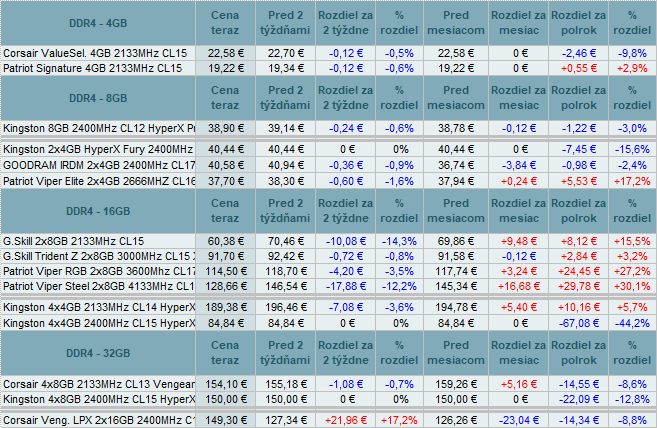Click Cena teraz header in DDR4 - 4GB section
This screenshot has width=657, height=428.
pyautogui.click(x=225, y=23)
